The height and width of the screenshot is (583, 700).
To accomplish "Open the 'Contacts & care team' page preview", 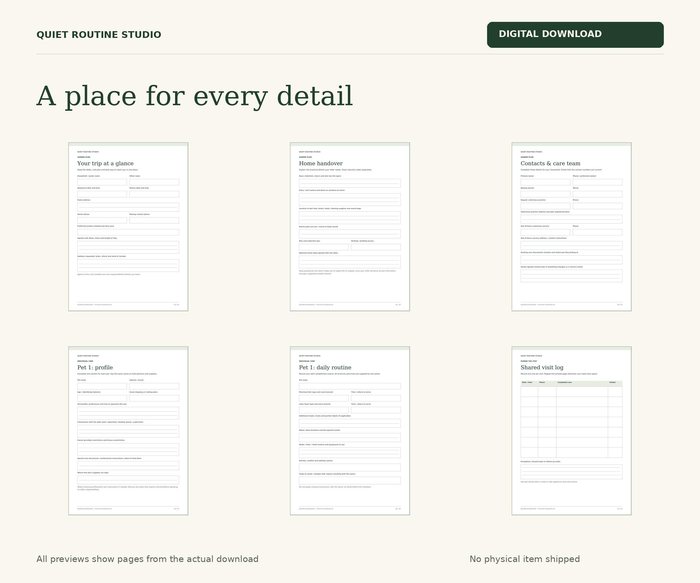I will click(x=571, y=227).
